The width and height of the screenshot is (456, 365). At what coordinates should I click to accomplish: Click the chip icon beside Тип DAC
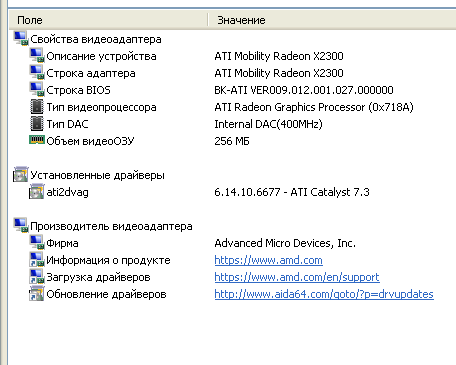pyautogui.click(x=37, y=124)
